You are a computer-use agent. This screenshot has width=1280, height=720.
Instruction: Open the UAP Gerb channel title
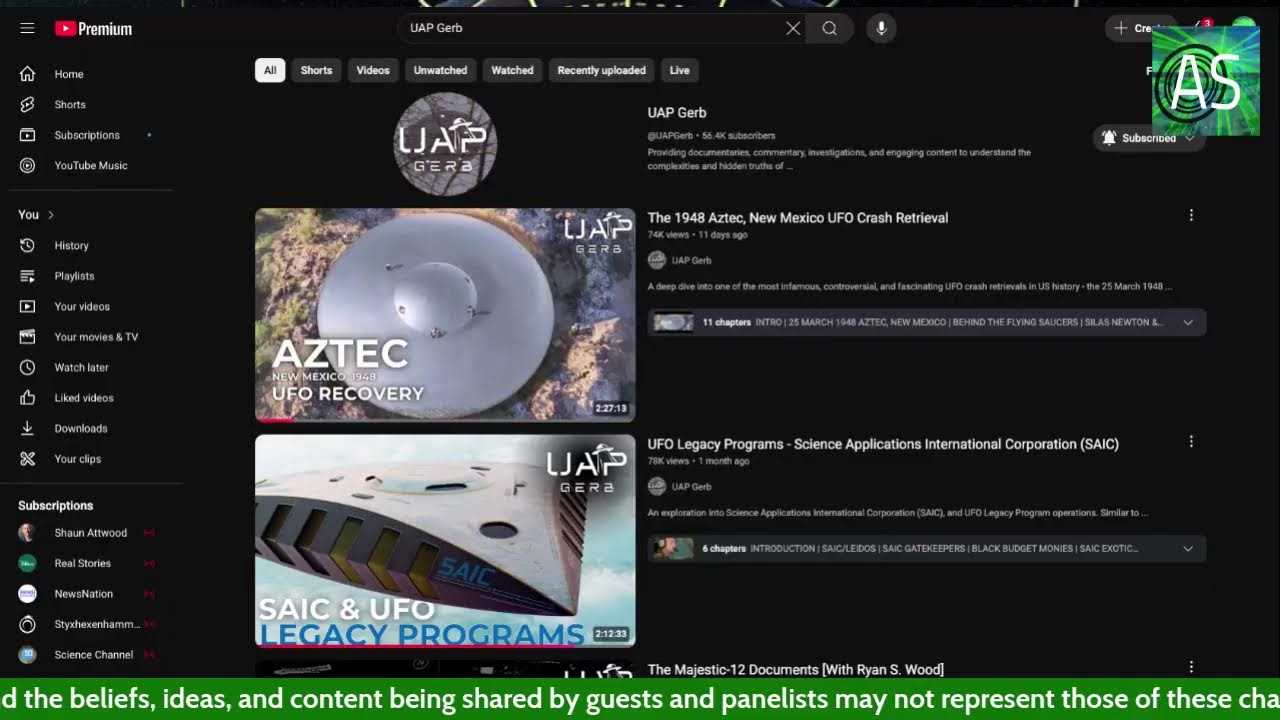click(x=677, y=113)
